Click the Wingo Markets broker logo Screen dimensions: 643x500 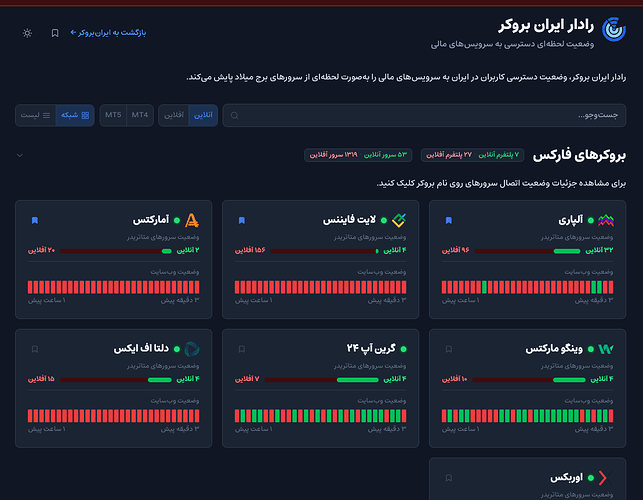coord(606,349)
